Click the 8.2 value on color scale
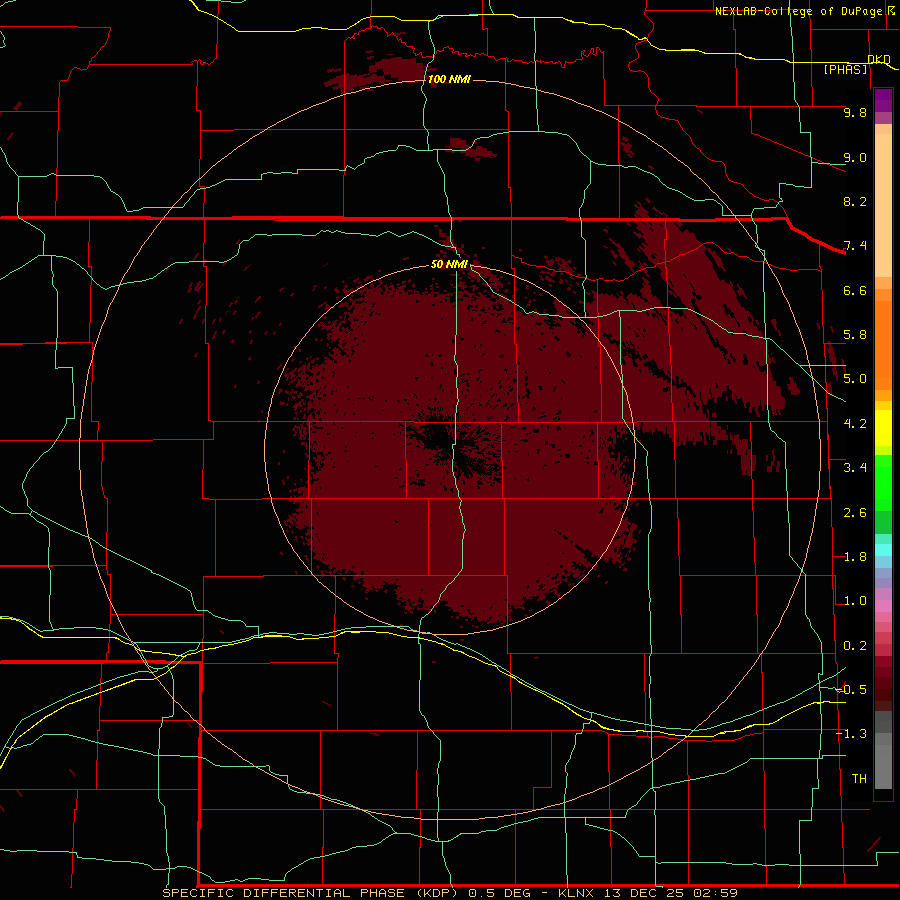 click(855, 201)
